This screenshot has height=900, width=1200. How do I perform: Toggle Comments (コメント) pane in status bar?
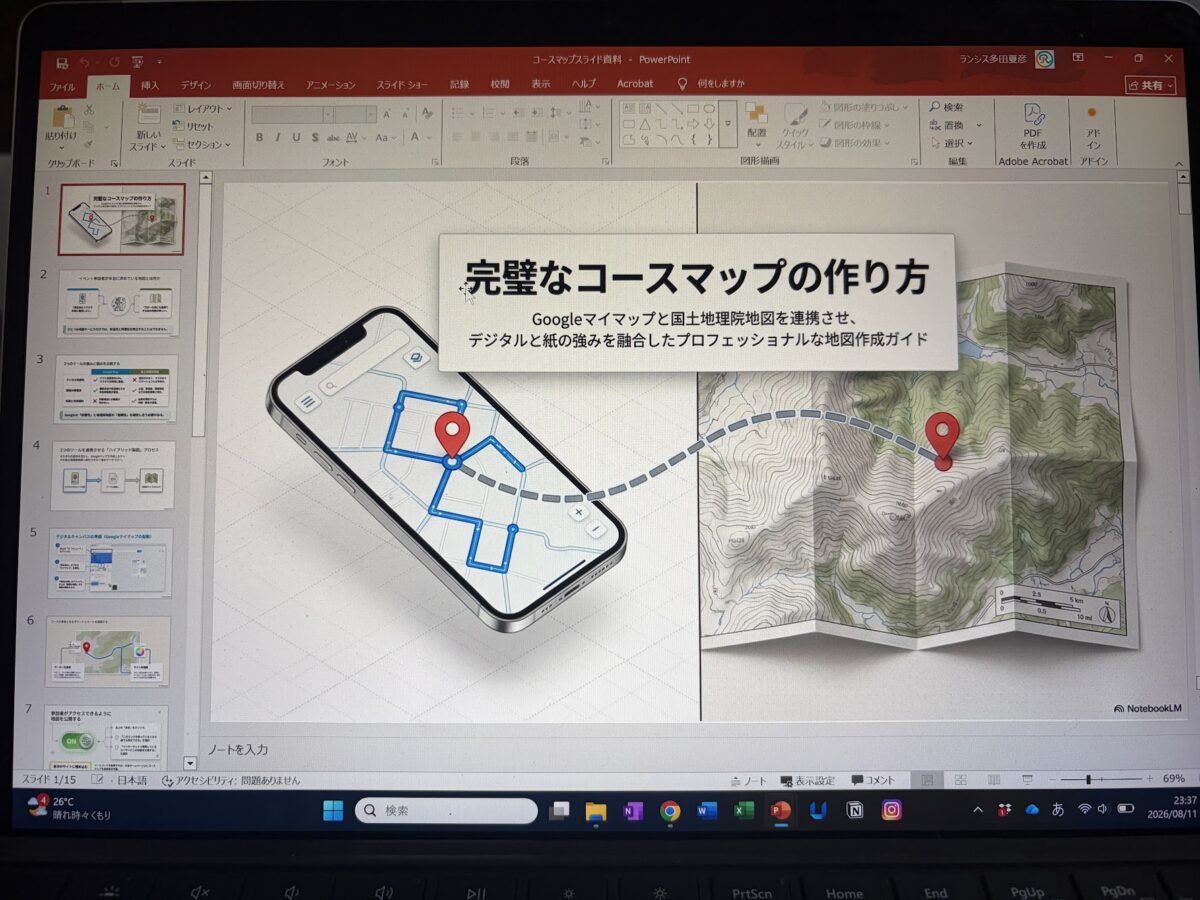coord(875,780)
